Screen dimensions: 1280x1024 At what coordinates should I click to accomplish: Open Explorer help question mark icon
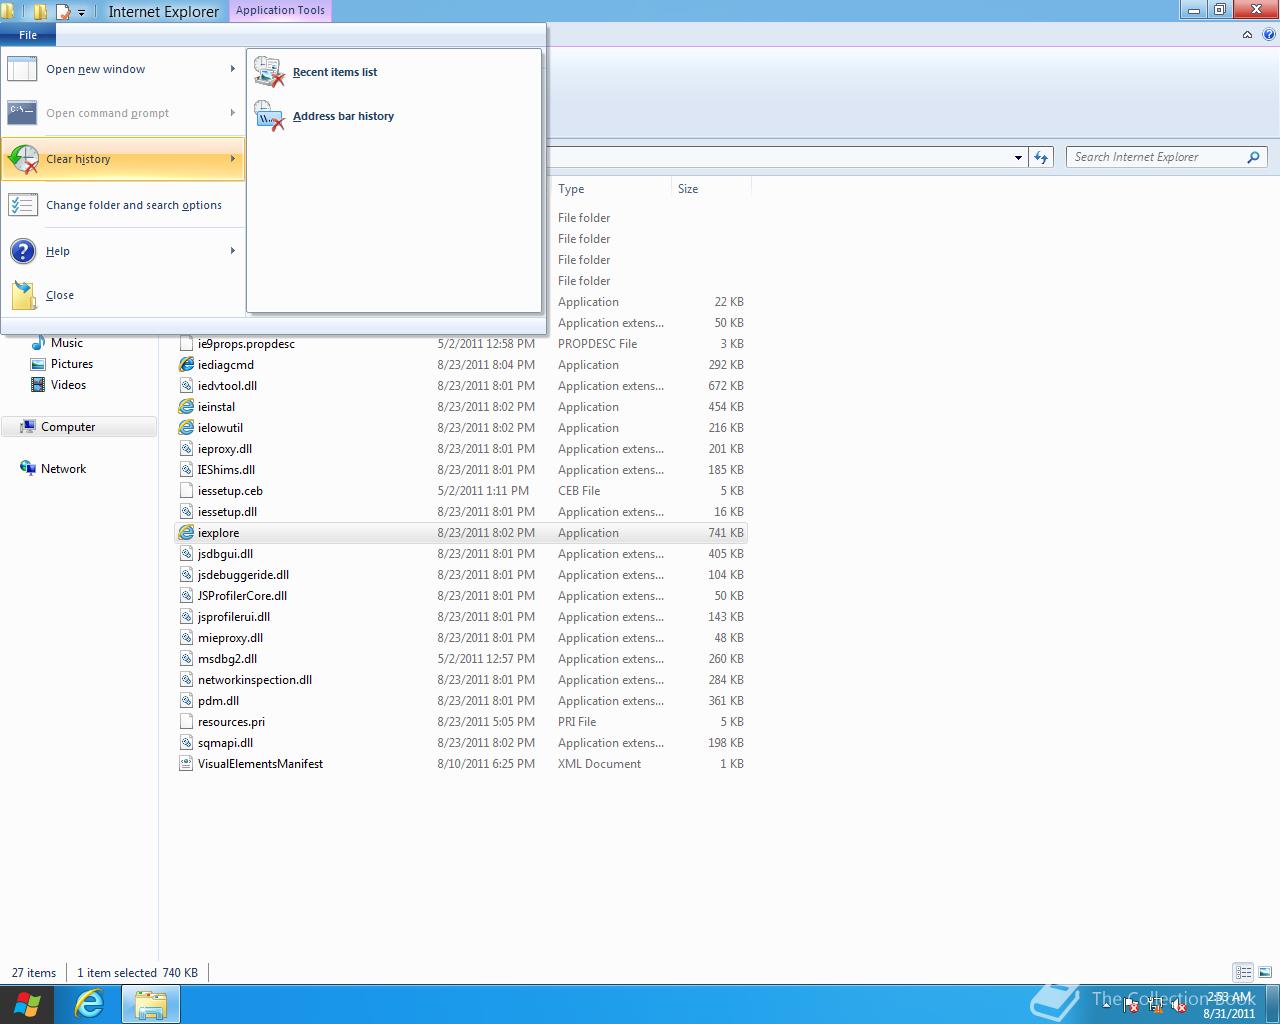tap(1269, 35)
